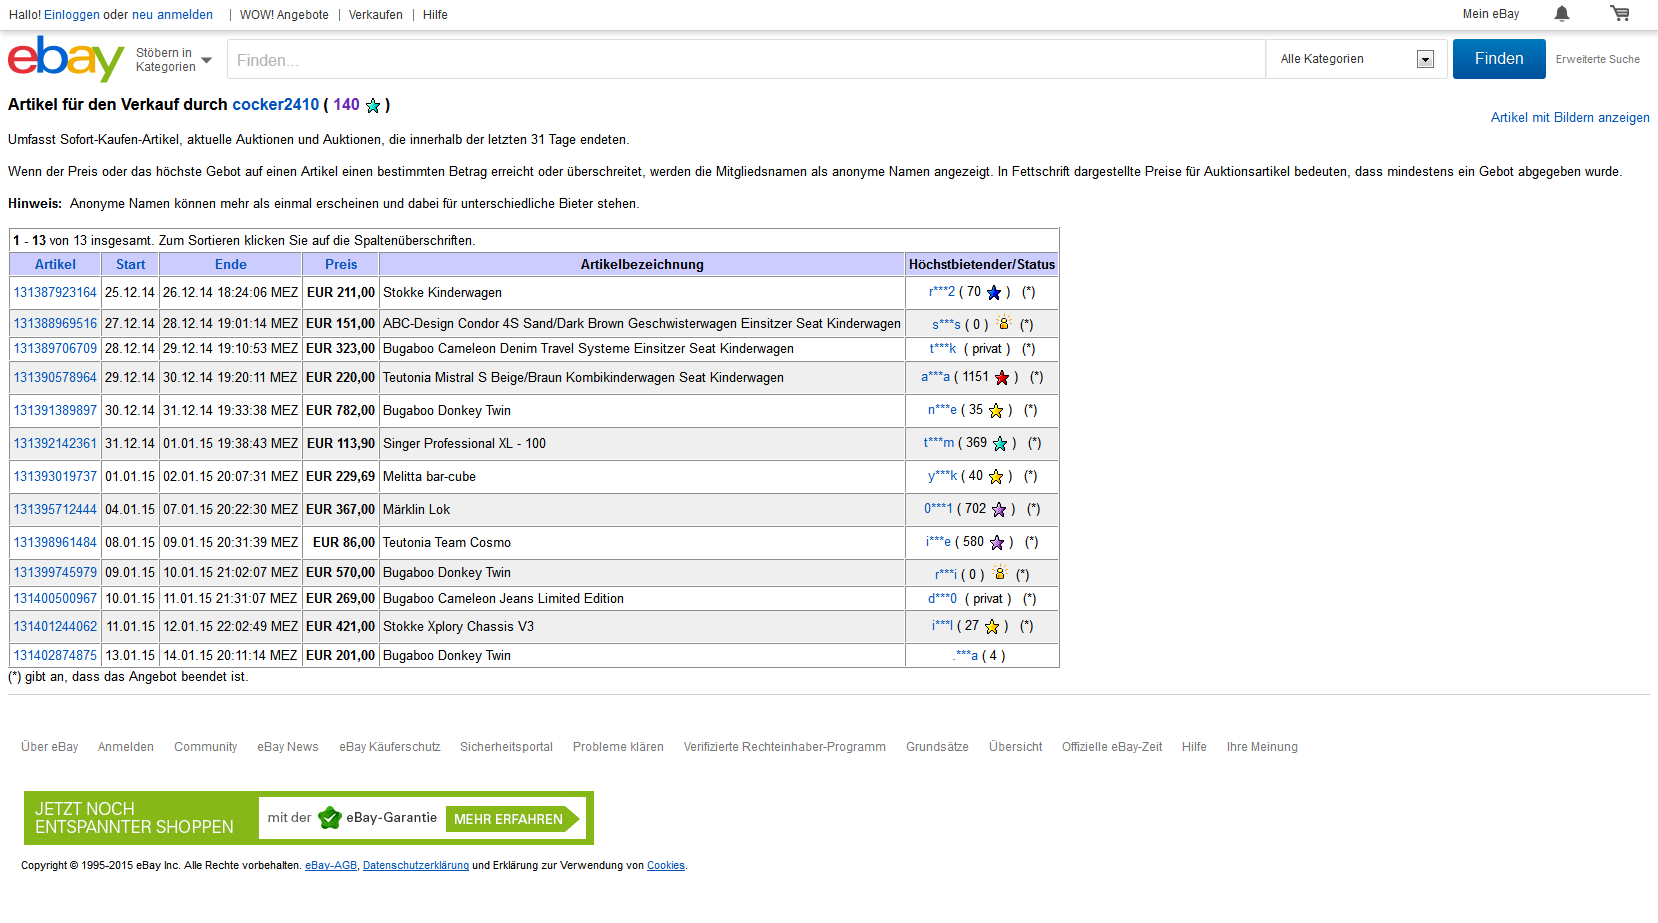Click eBay Käuferschutz in the footer
Viewport: 1658px width, 923px height.
tap(390, 747)
